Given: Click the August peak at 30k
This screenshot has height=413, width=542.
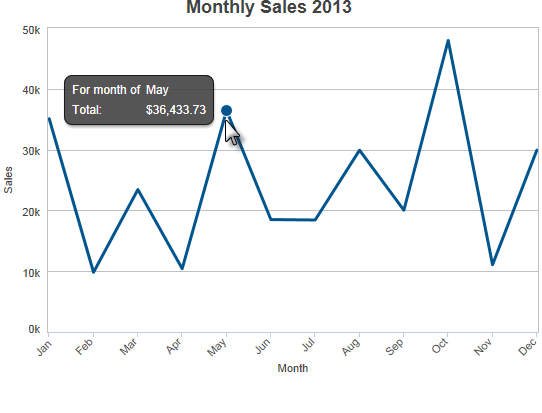Looking at the screenshot, I should click(x=359, y=150).
